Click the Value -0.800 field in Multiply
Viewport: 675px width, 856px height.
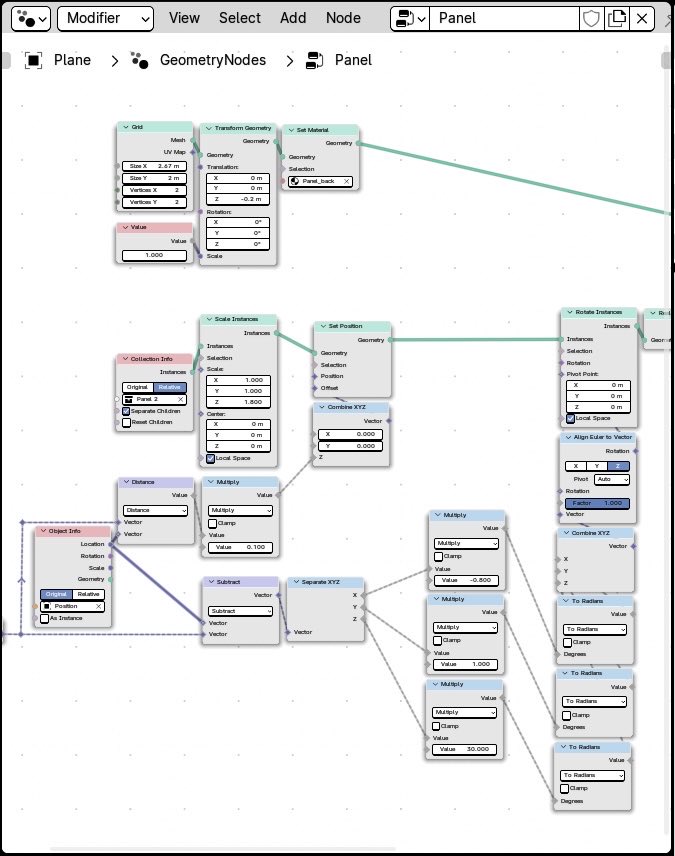[x=466, y=580]
